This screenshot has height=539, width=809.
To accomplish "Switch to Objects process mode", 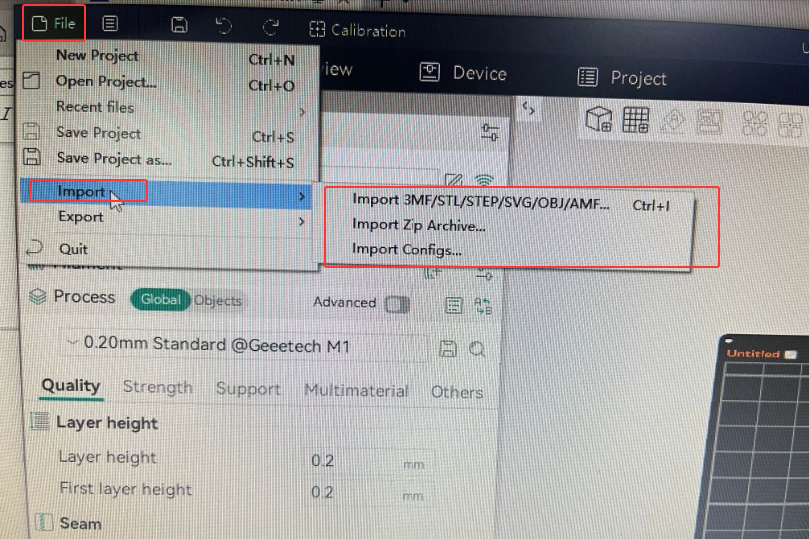I will (218, 300).
